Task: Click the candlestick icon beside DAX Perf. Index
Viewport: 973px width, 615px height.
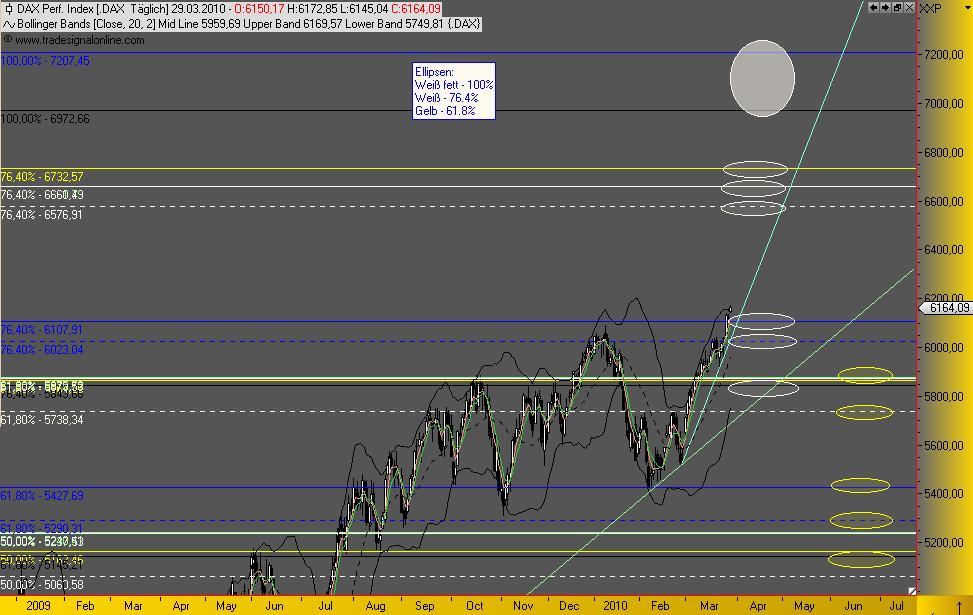Action: (9, 9)
